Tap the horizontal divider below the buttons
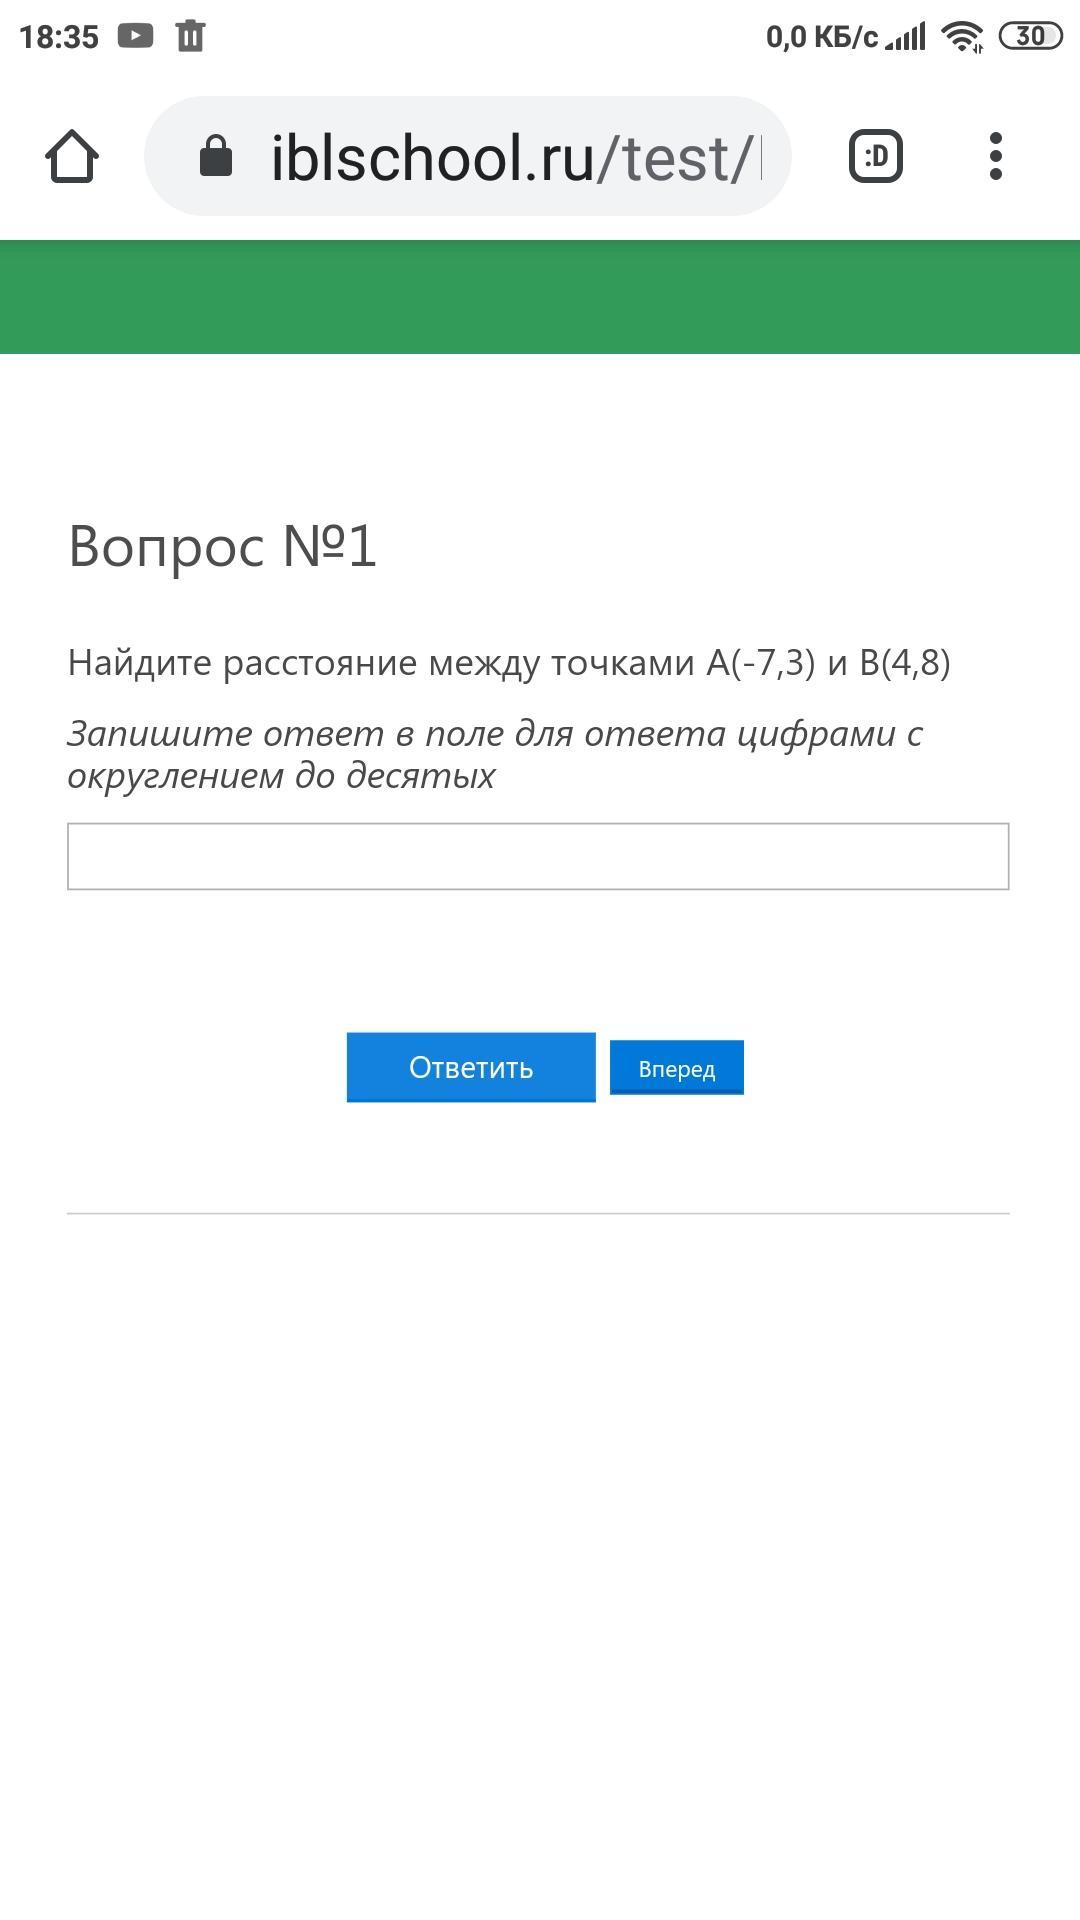1080x1920 pixels. (538, 1213)
